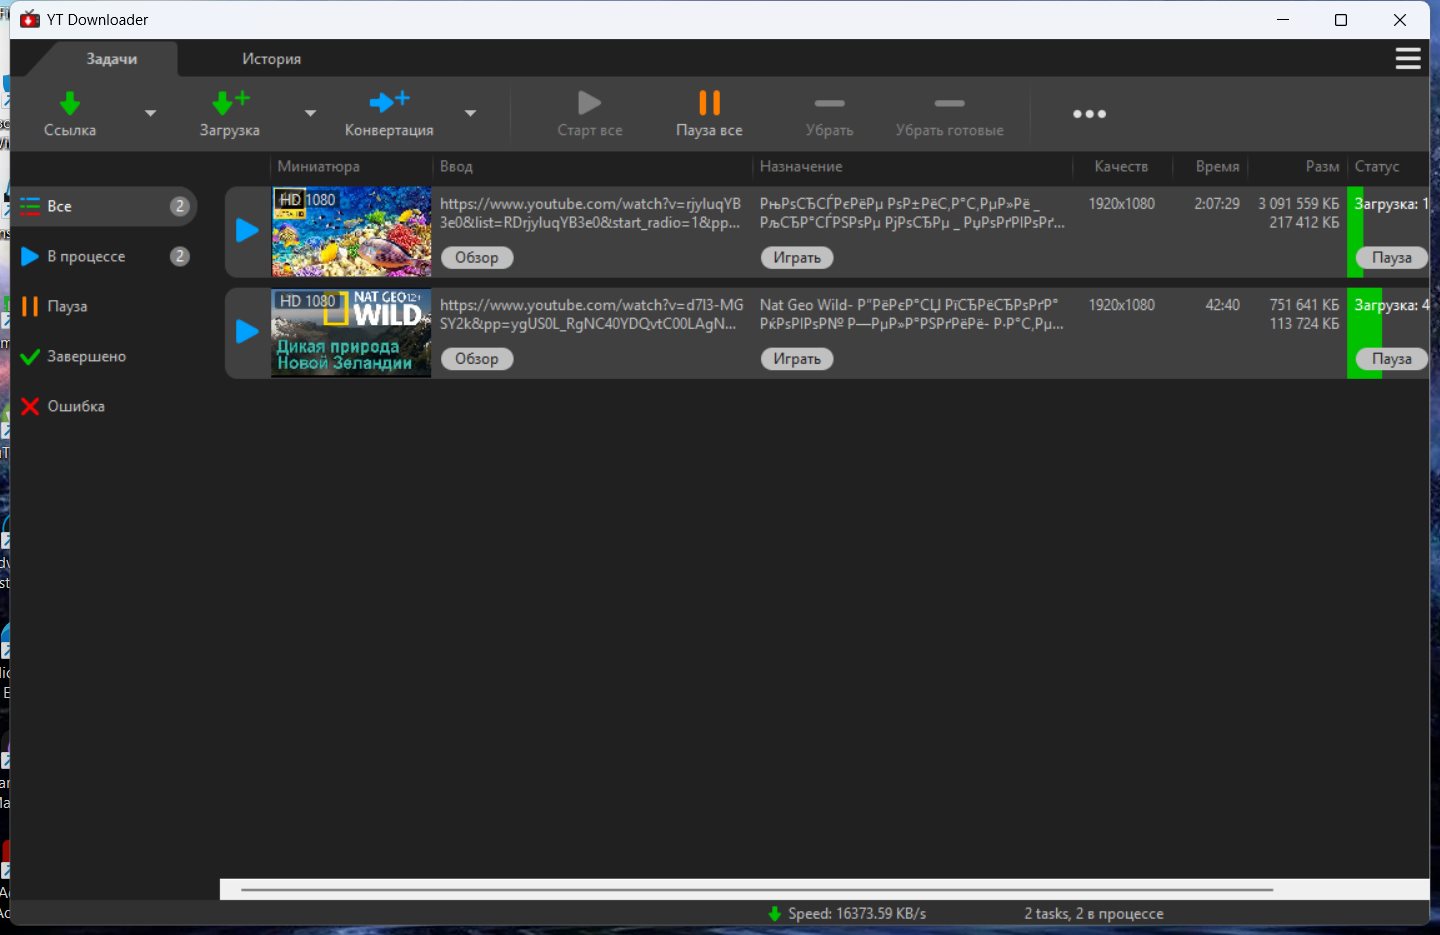The image size is (1440, 935).
Task: Click the Убрать готовые toolbar icon
Action: coord(949,103)
